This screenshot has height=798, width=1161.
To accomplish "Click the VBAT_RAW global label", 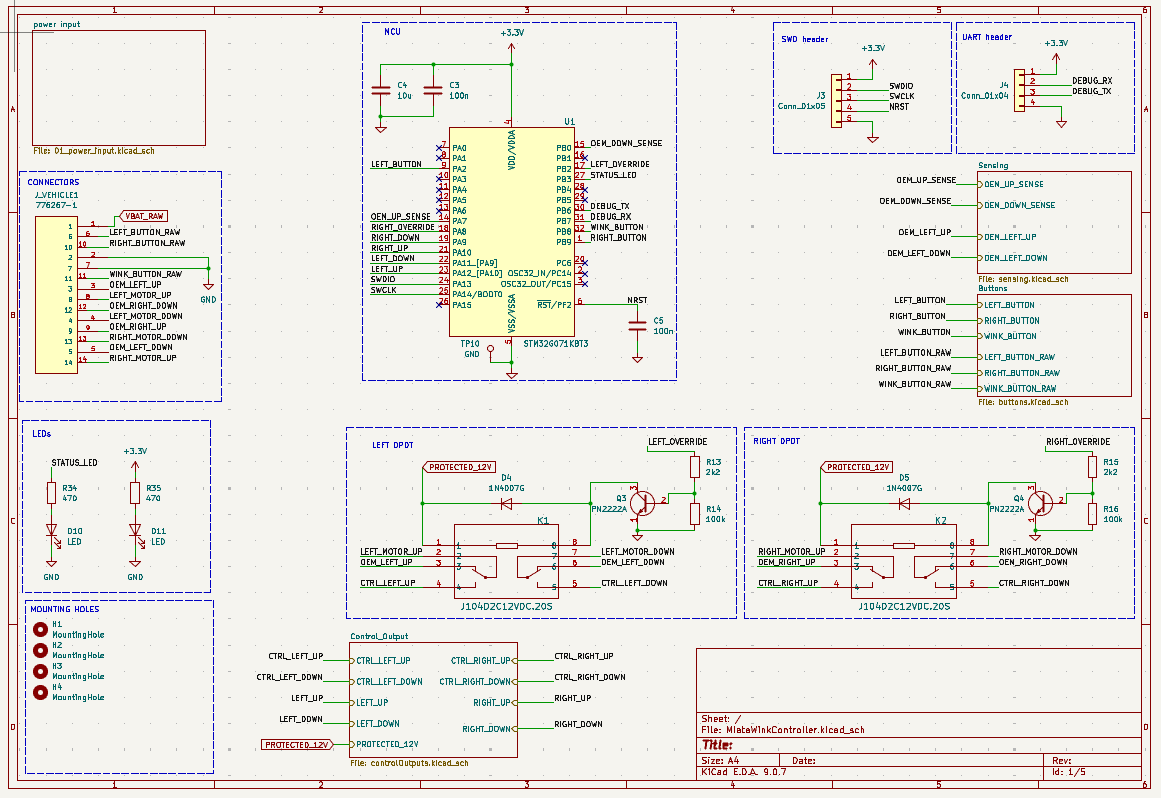I will [143, 216].
